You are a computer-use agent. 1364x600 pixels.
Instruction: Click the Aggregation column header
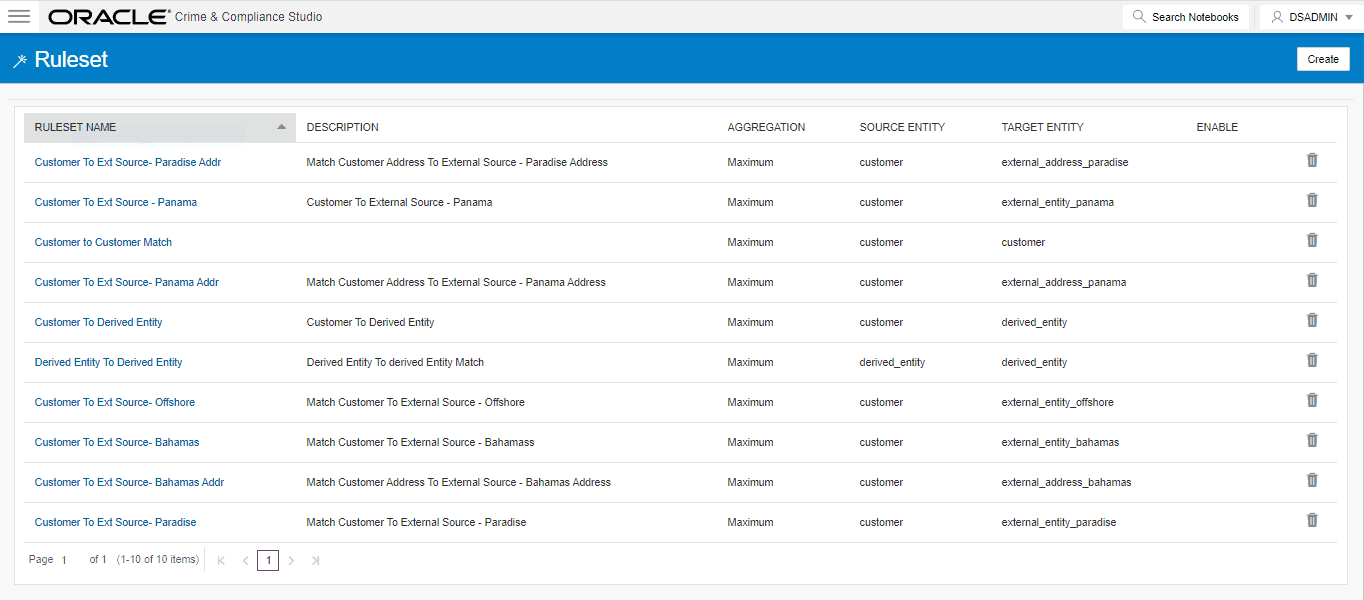click(x=766, y=127)
